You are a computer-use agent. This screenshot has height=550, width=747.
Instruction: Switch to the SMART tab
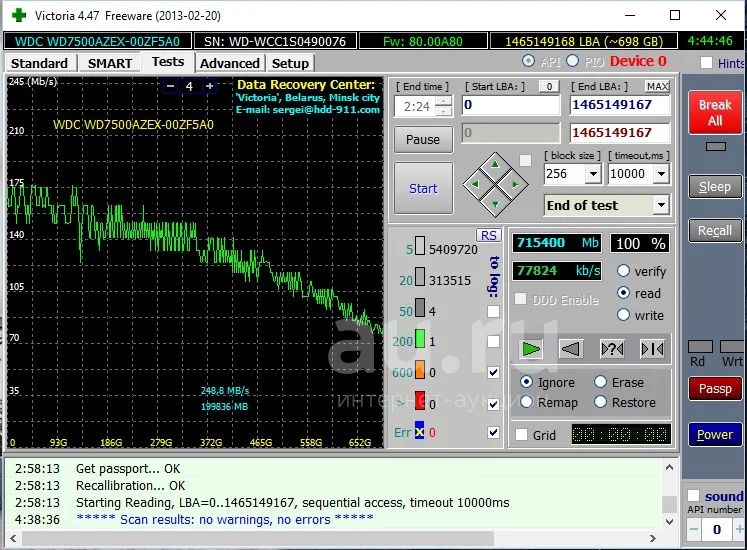[x=109, y=63]
